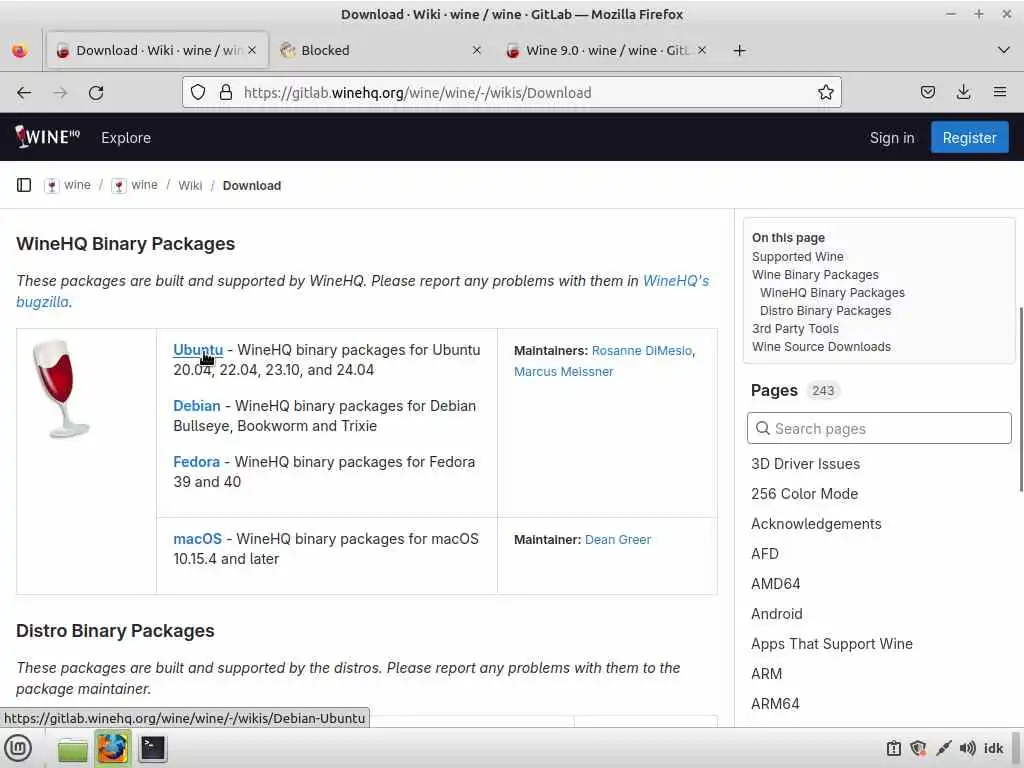Open the 3D Driver Issues page
The width and height of the screenshot is (1024, 768).
[x=805, y=464]
